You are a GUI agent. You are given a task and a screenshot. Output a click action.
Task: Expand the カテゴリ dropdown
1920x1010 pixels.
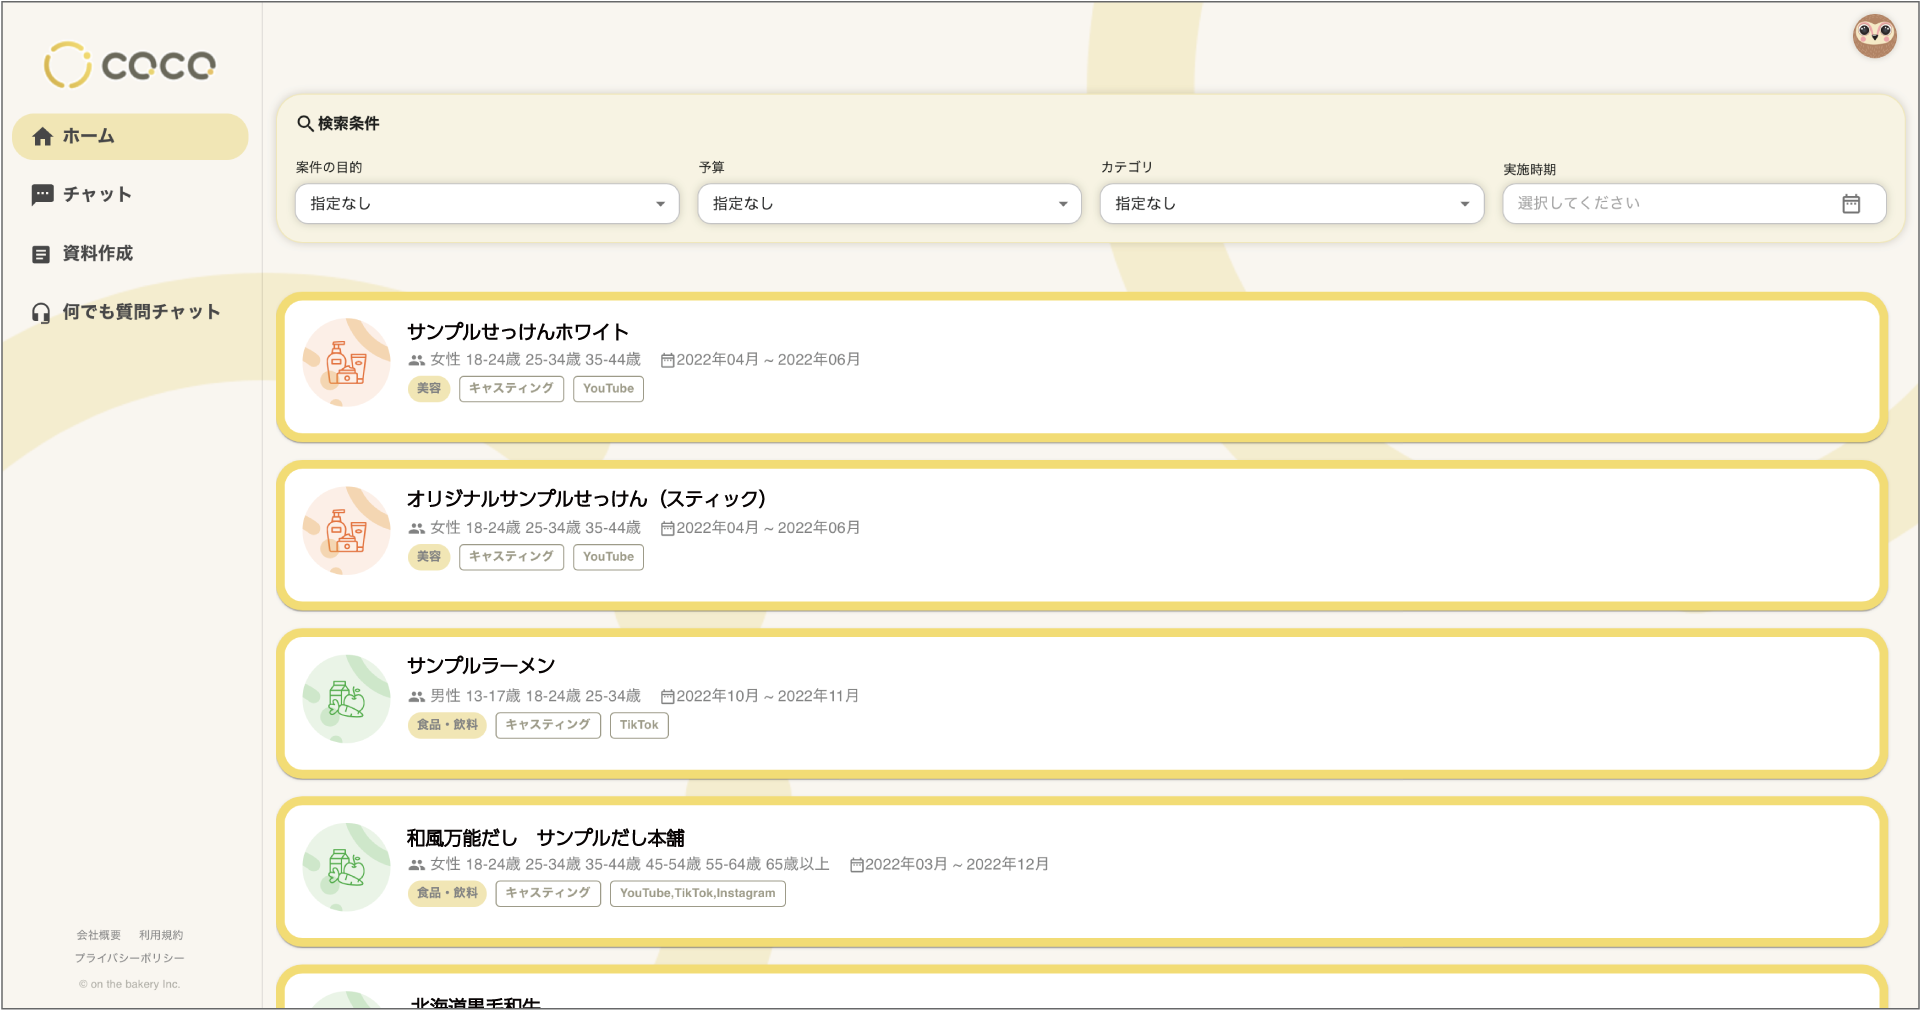(x=1291, y=203)
